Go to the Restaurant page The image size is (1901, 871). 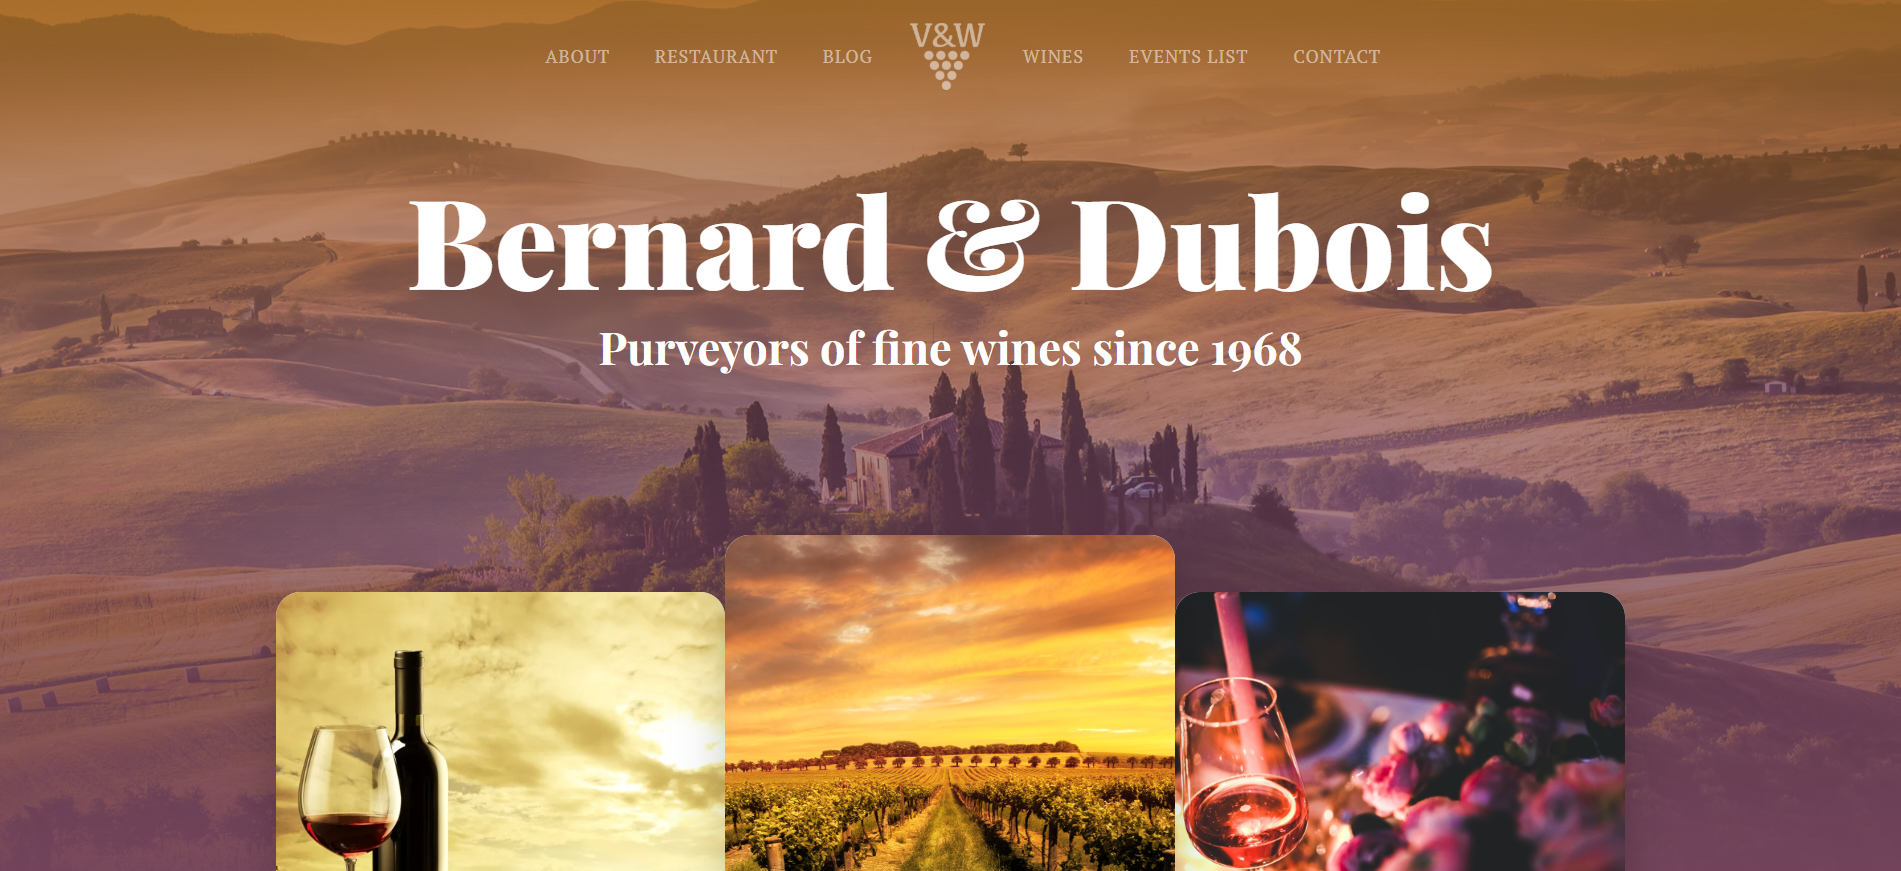pyautogui.click(x=716, y=57)
